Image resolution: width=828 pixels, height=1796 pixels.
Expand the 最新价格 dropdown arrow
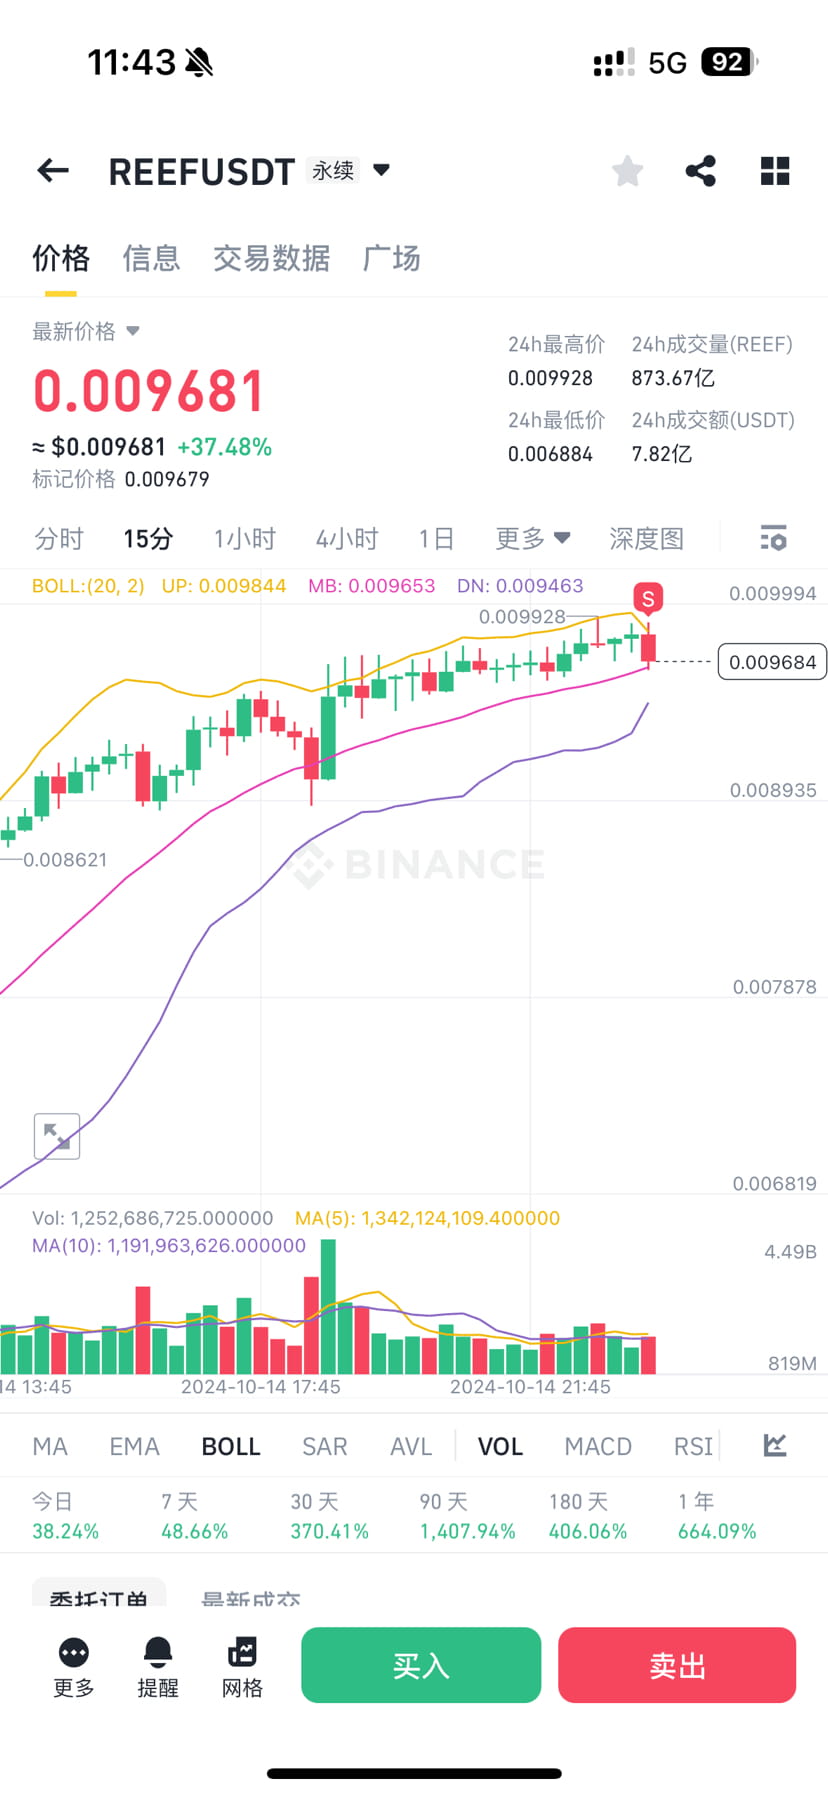(x=133, y=331)
